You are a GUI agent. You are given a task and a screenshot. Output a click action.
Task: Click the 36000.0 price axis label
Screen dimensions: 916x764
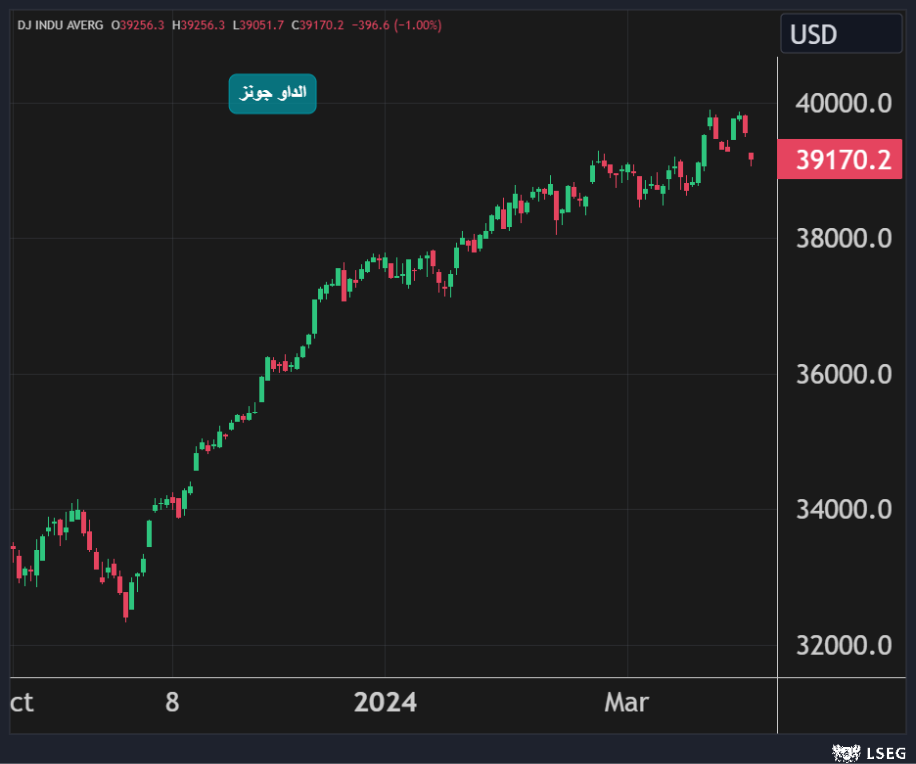(842, 374)
